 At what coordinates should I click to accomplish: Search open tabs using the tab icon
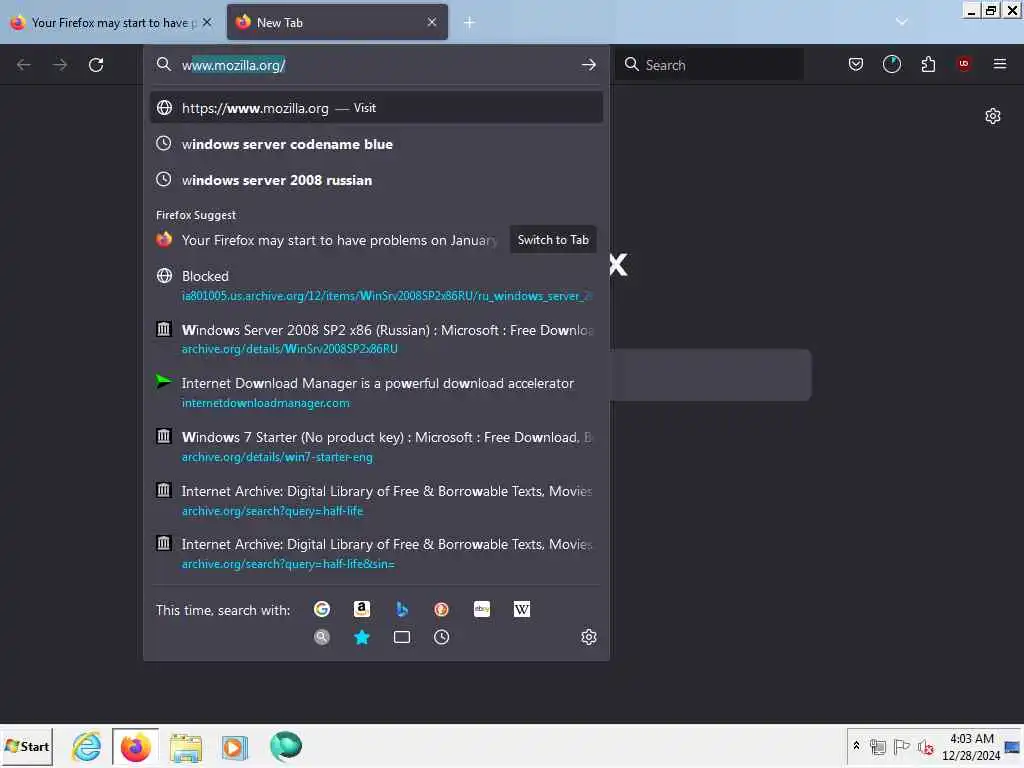click(402, 637)
